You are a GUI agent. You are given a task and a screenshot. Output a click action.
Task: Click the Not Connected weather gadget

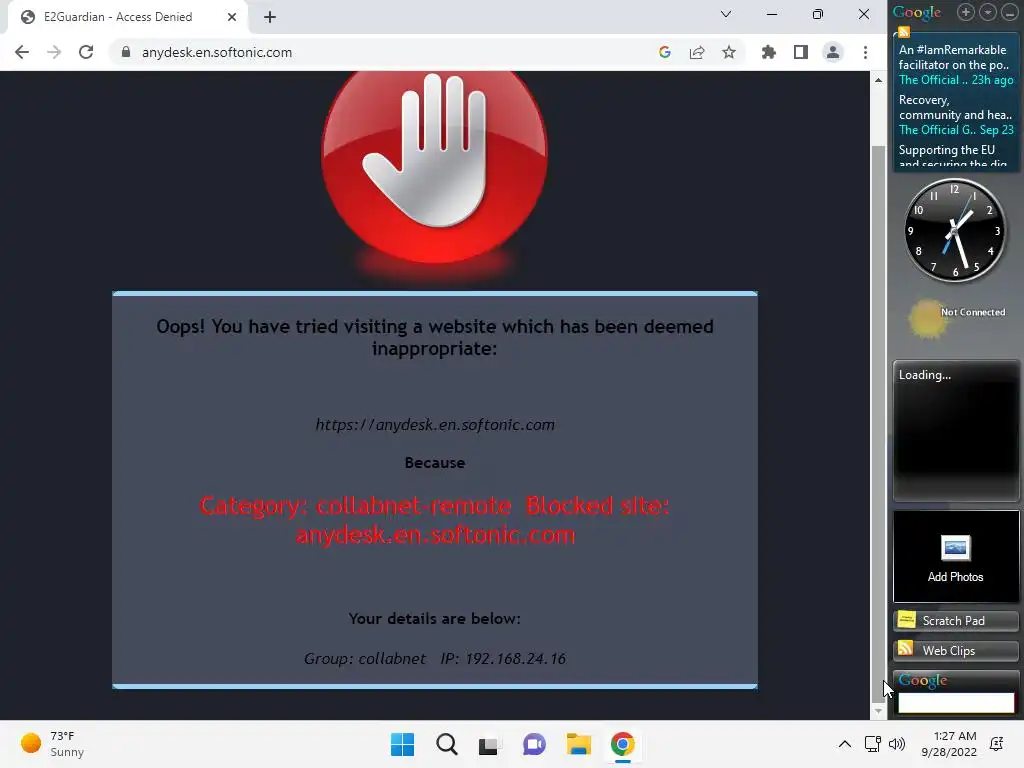956,317
